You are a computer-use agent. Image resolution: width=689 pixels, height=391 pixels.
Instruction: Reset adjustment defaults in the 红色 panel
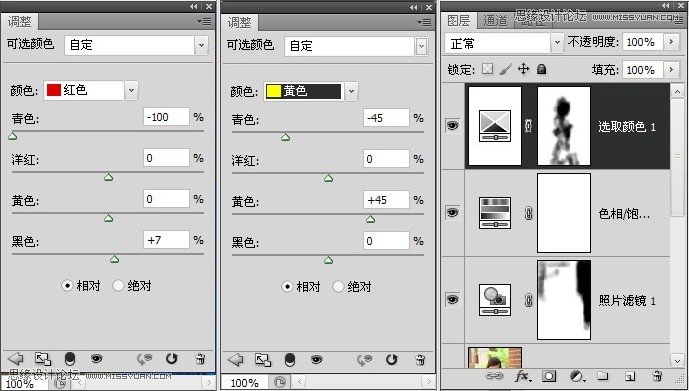coord(171,359)
